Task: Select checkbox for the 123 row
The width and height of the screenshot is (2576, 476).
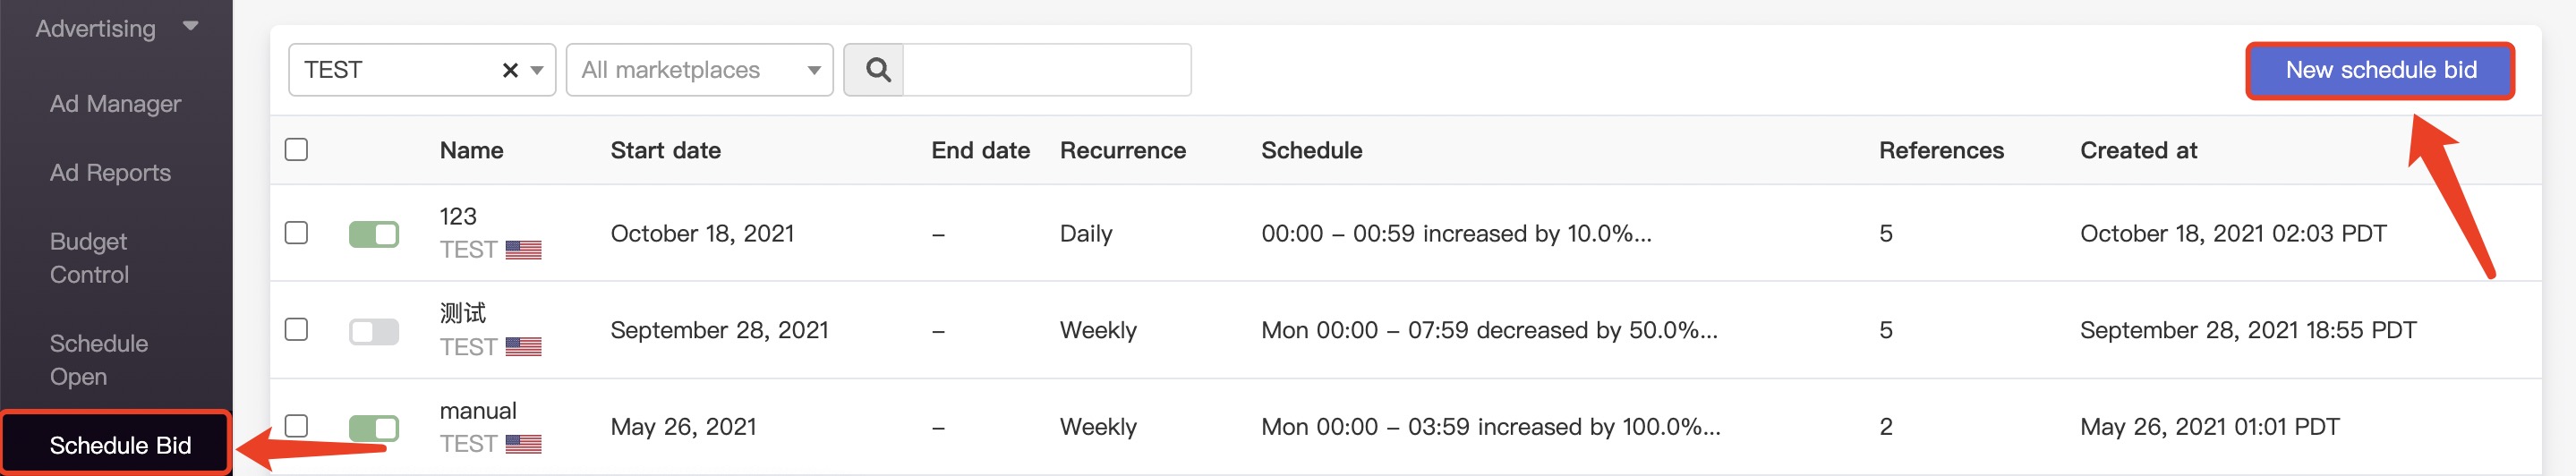Action: tap(296, 233)
